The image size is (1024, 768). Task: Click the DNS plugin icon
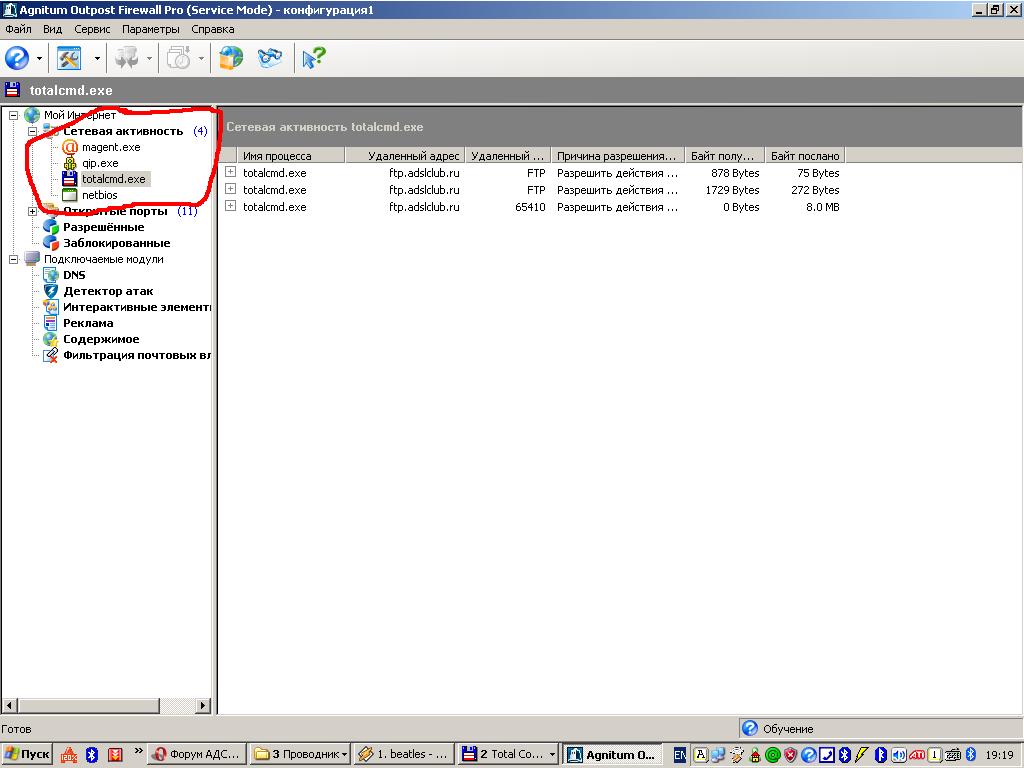pos(50,275)
